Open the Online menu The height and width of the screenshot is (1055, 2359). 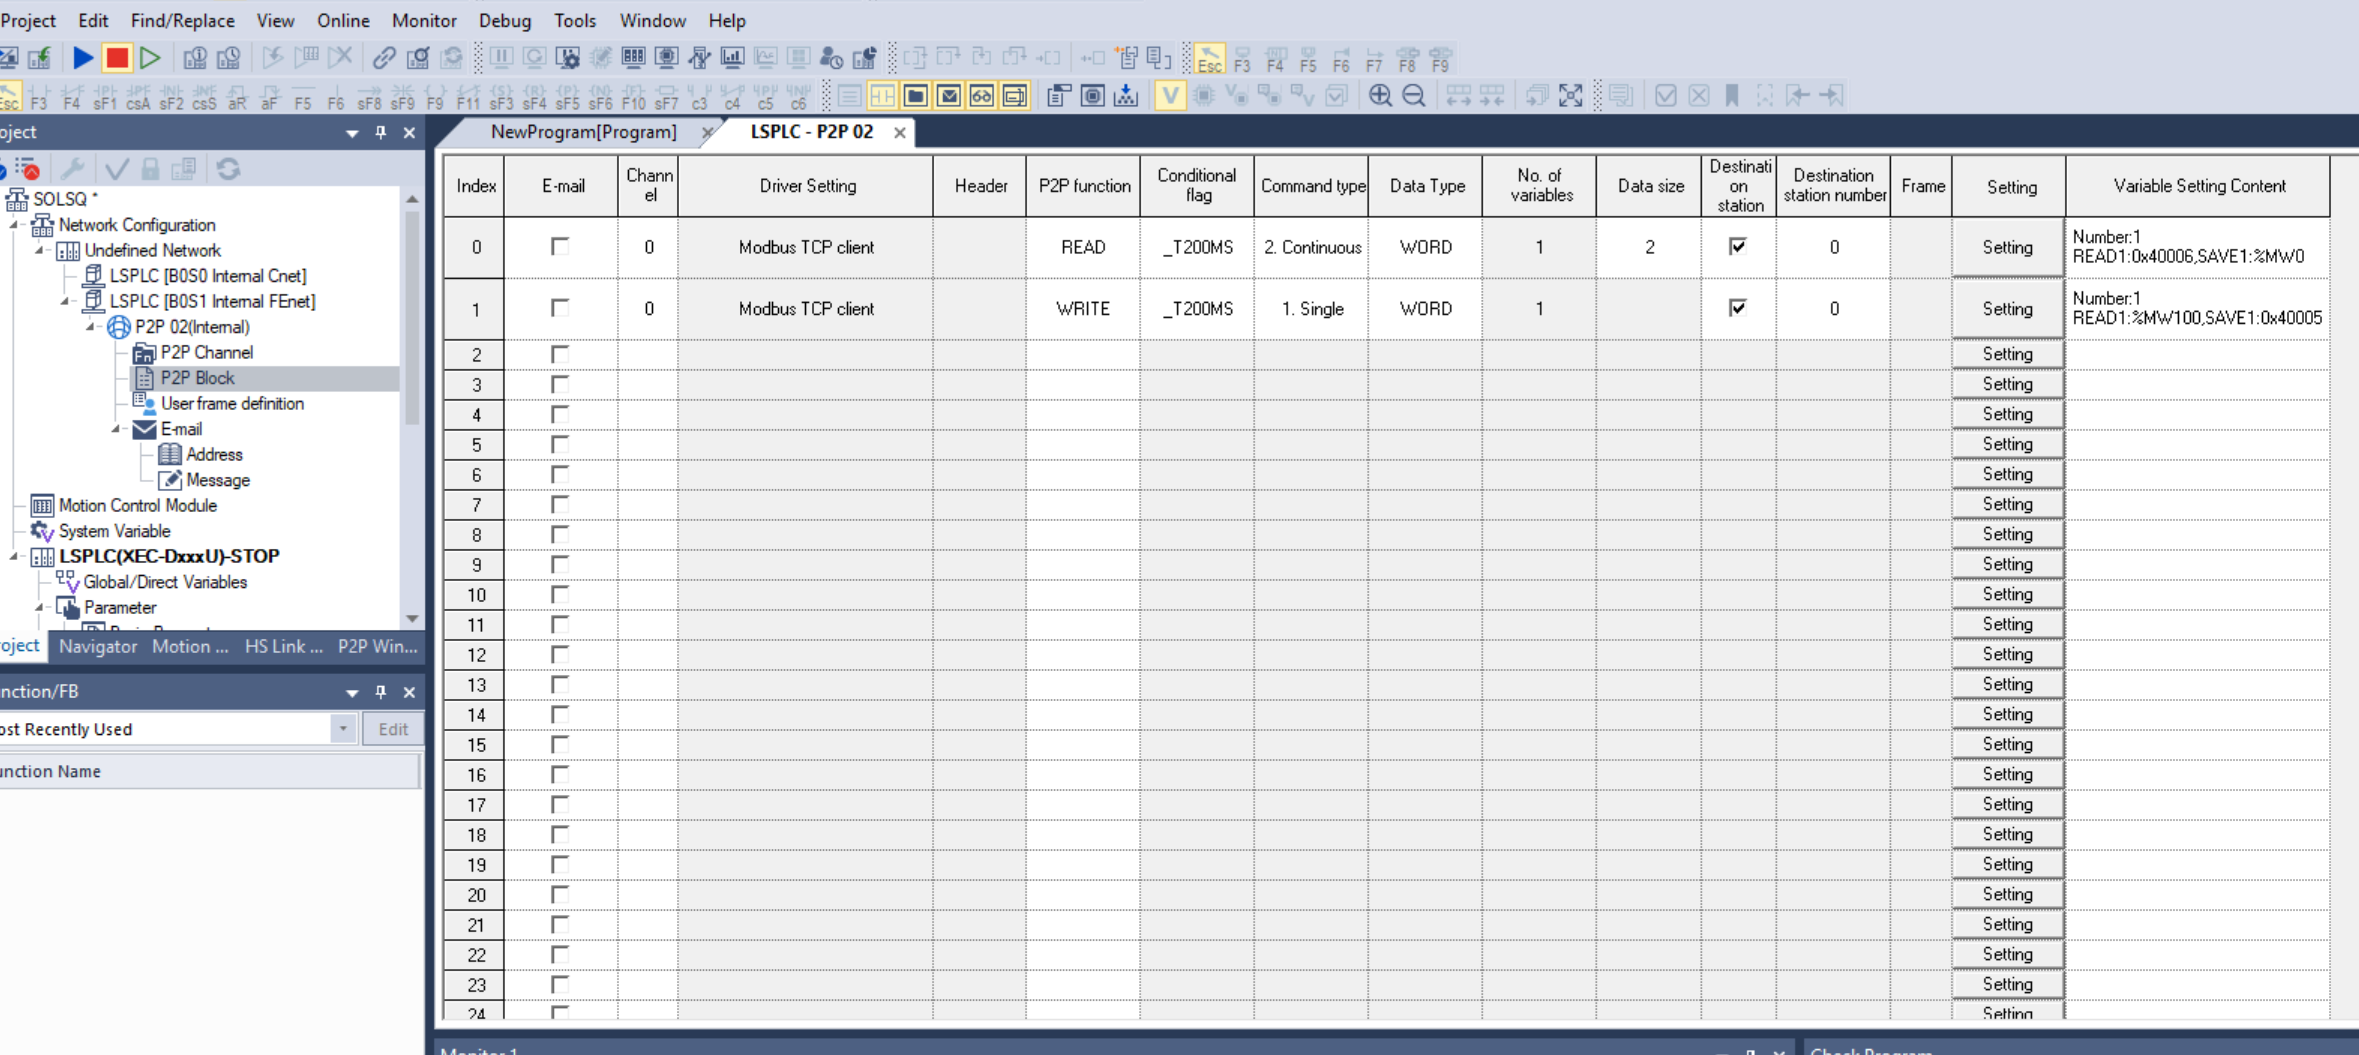pos(343,20)
